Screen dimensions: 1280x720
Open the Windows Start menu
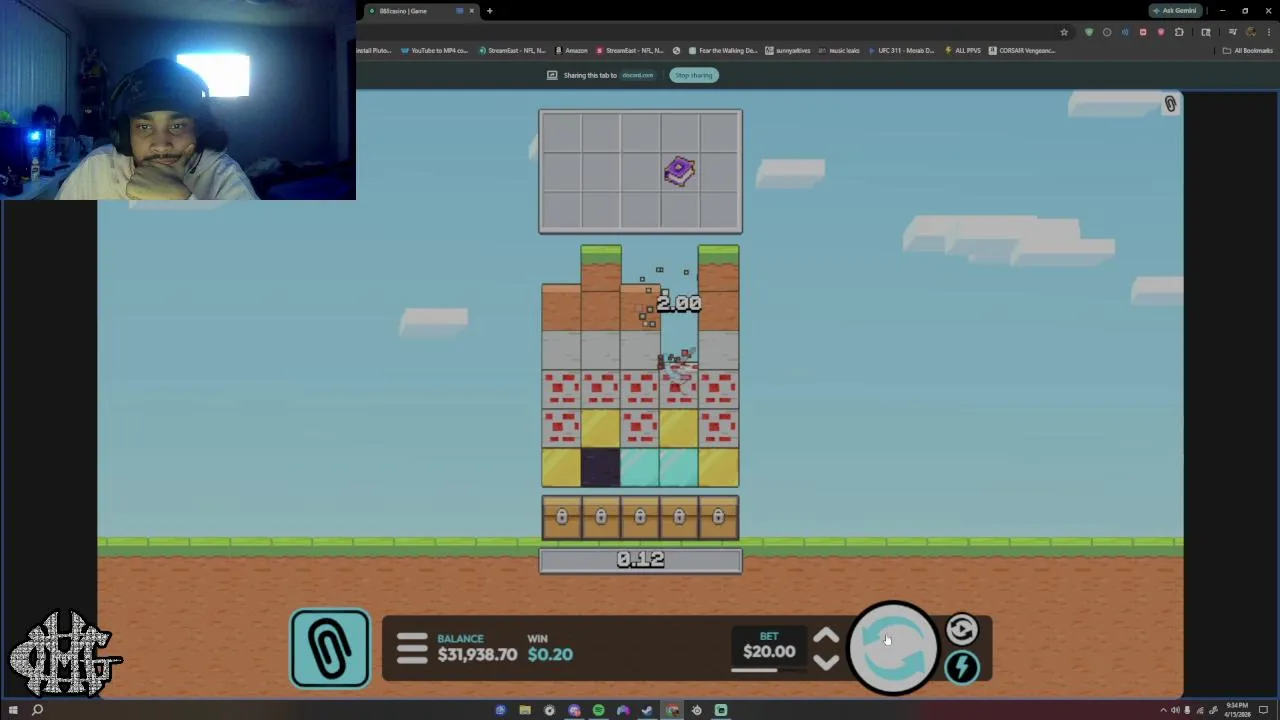coord(13,710)
